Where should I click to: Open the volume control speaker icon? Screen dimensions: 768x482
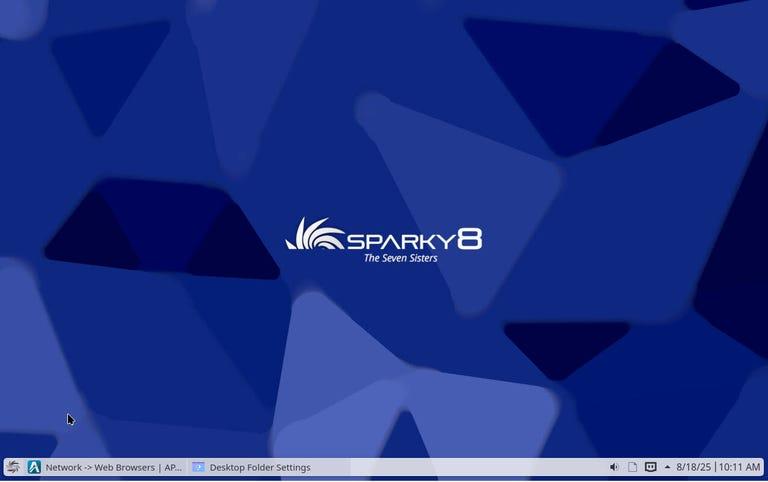coord(614,467)
